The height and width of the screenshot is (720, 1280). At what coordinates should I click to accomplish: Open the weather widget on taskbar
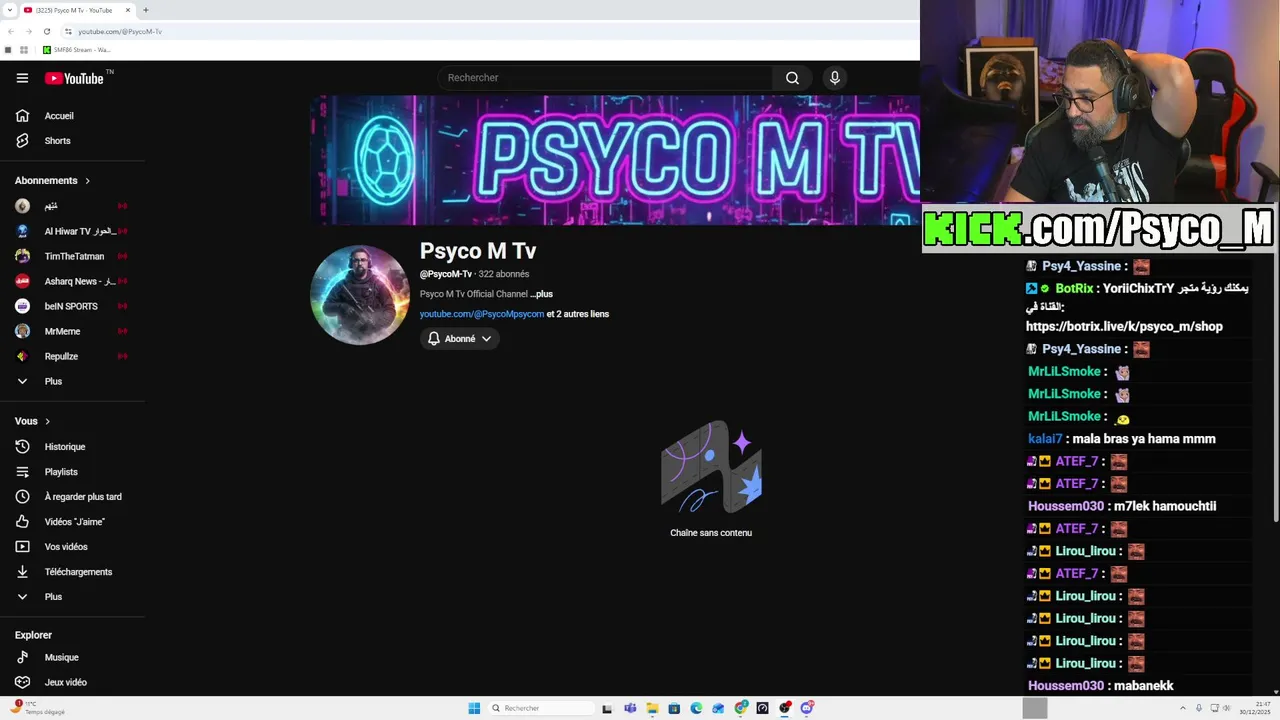click(38, 708)
